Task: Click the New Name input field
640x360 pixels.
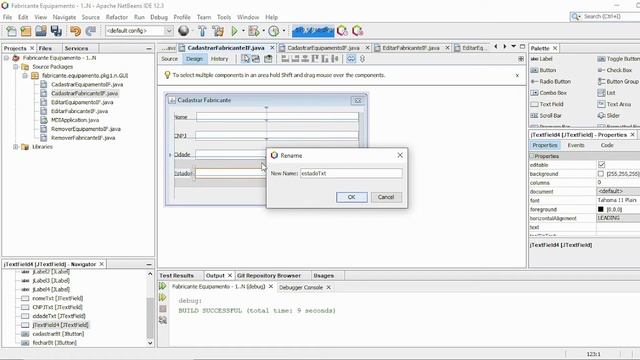Action: pos(351,173)
